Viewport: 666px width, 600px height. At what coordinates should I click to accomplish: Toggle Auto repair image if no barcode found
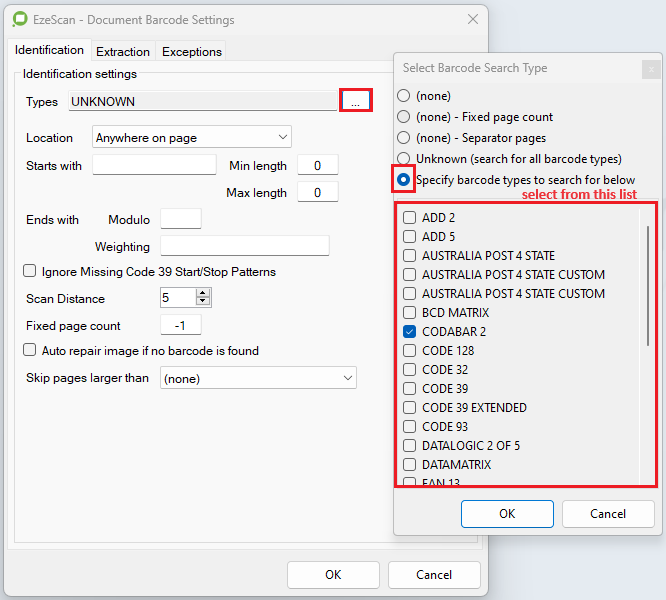point(30,351)
